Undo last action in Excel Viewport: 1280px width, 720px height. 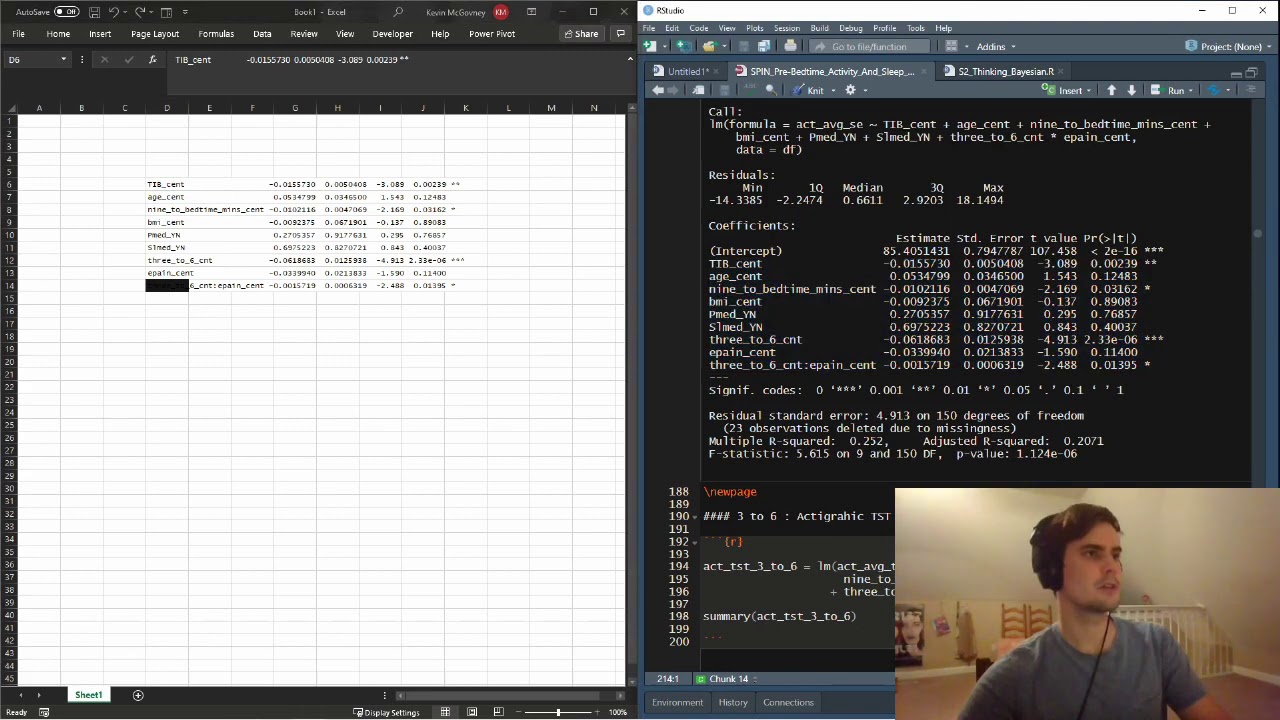(x=113, y=12)
